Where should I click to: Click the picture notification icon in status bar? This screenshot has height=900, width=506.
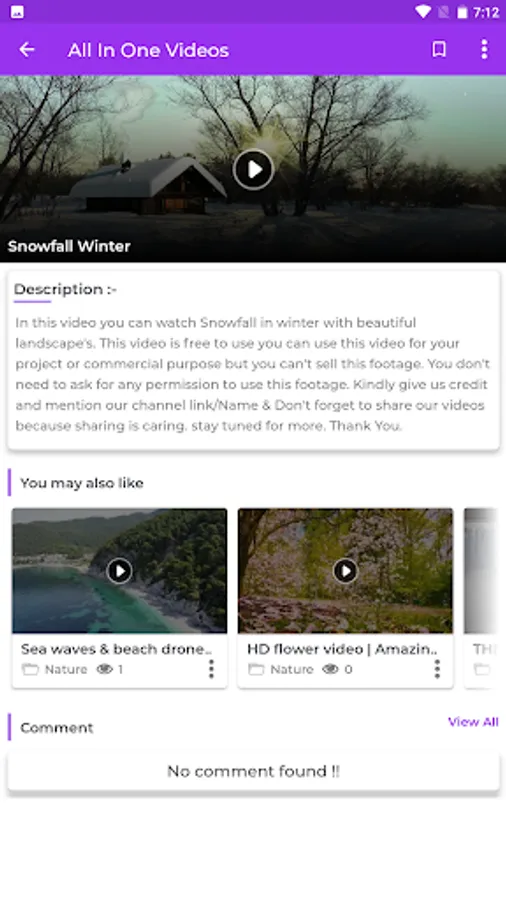pyautogui.click(x=17, y=11)
